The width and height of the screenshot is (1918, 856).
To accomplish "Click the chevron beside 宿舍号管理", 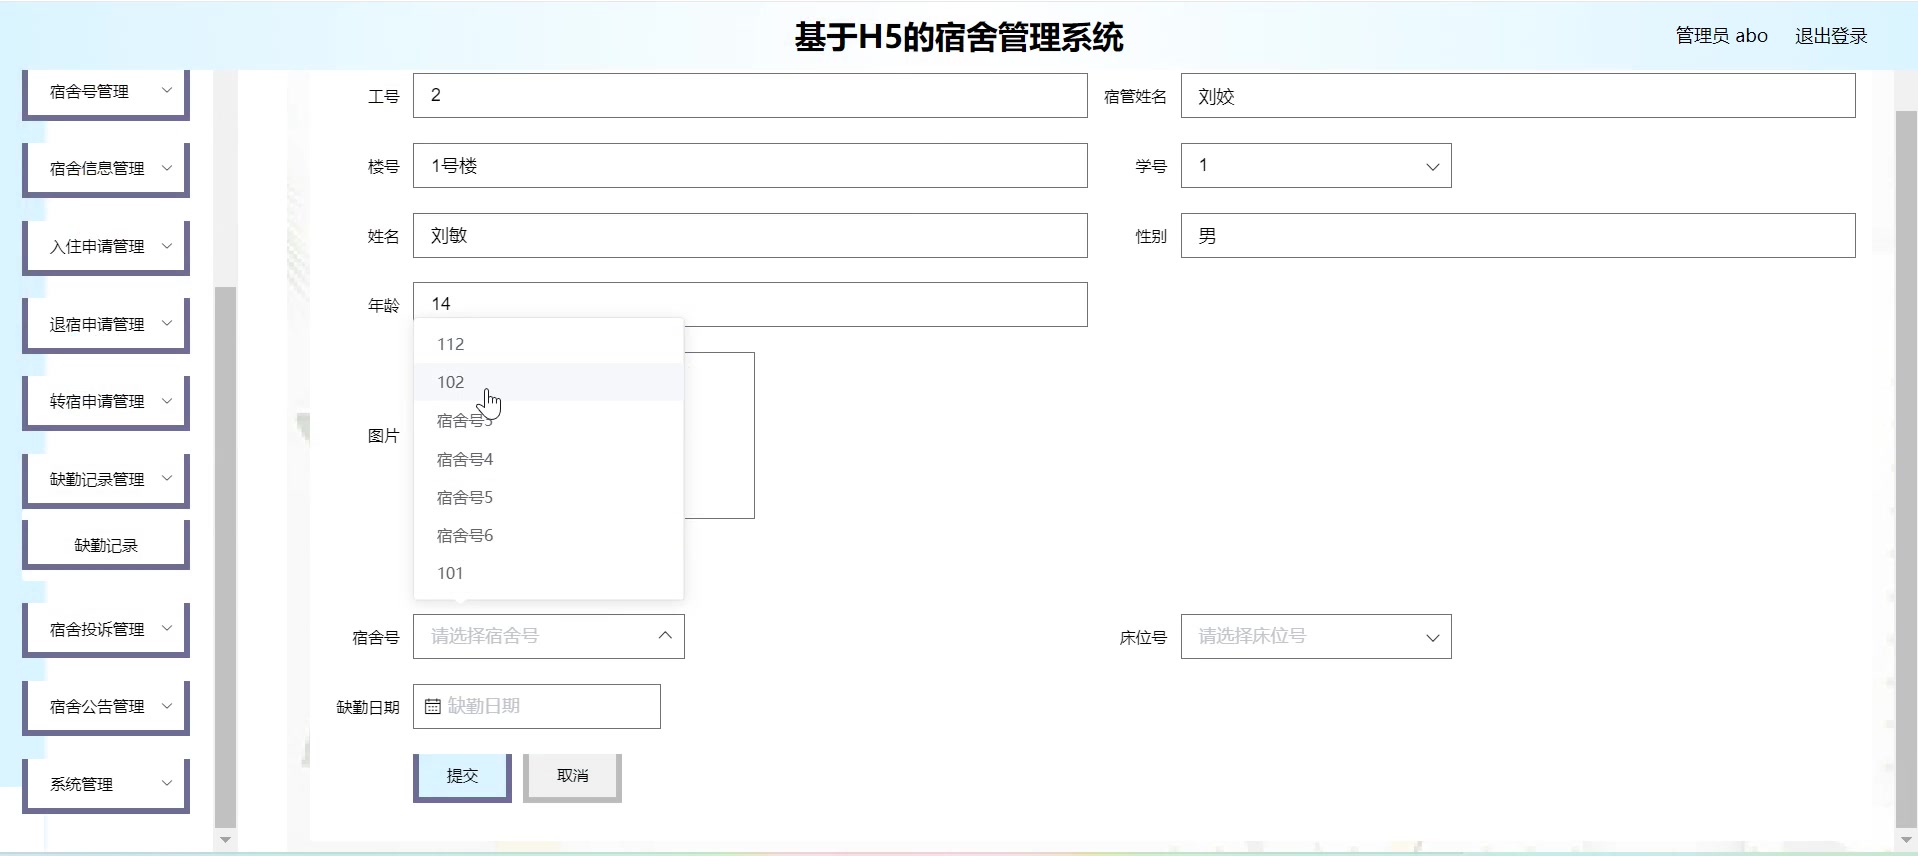I will pyautogui.click(x=167, y=90).
